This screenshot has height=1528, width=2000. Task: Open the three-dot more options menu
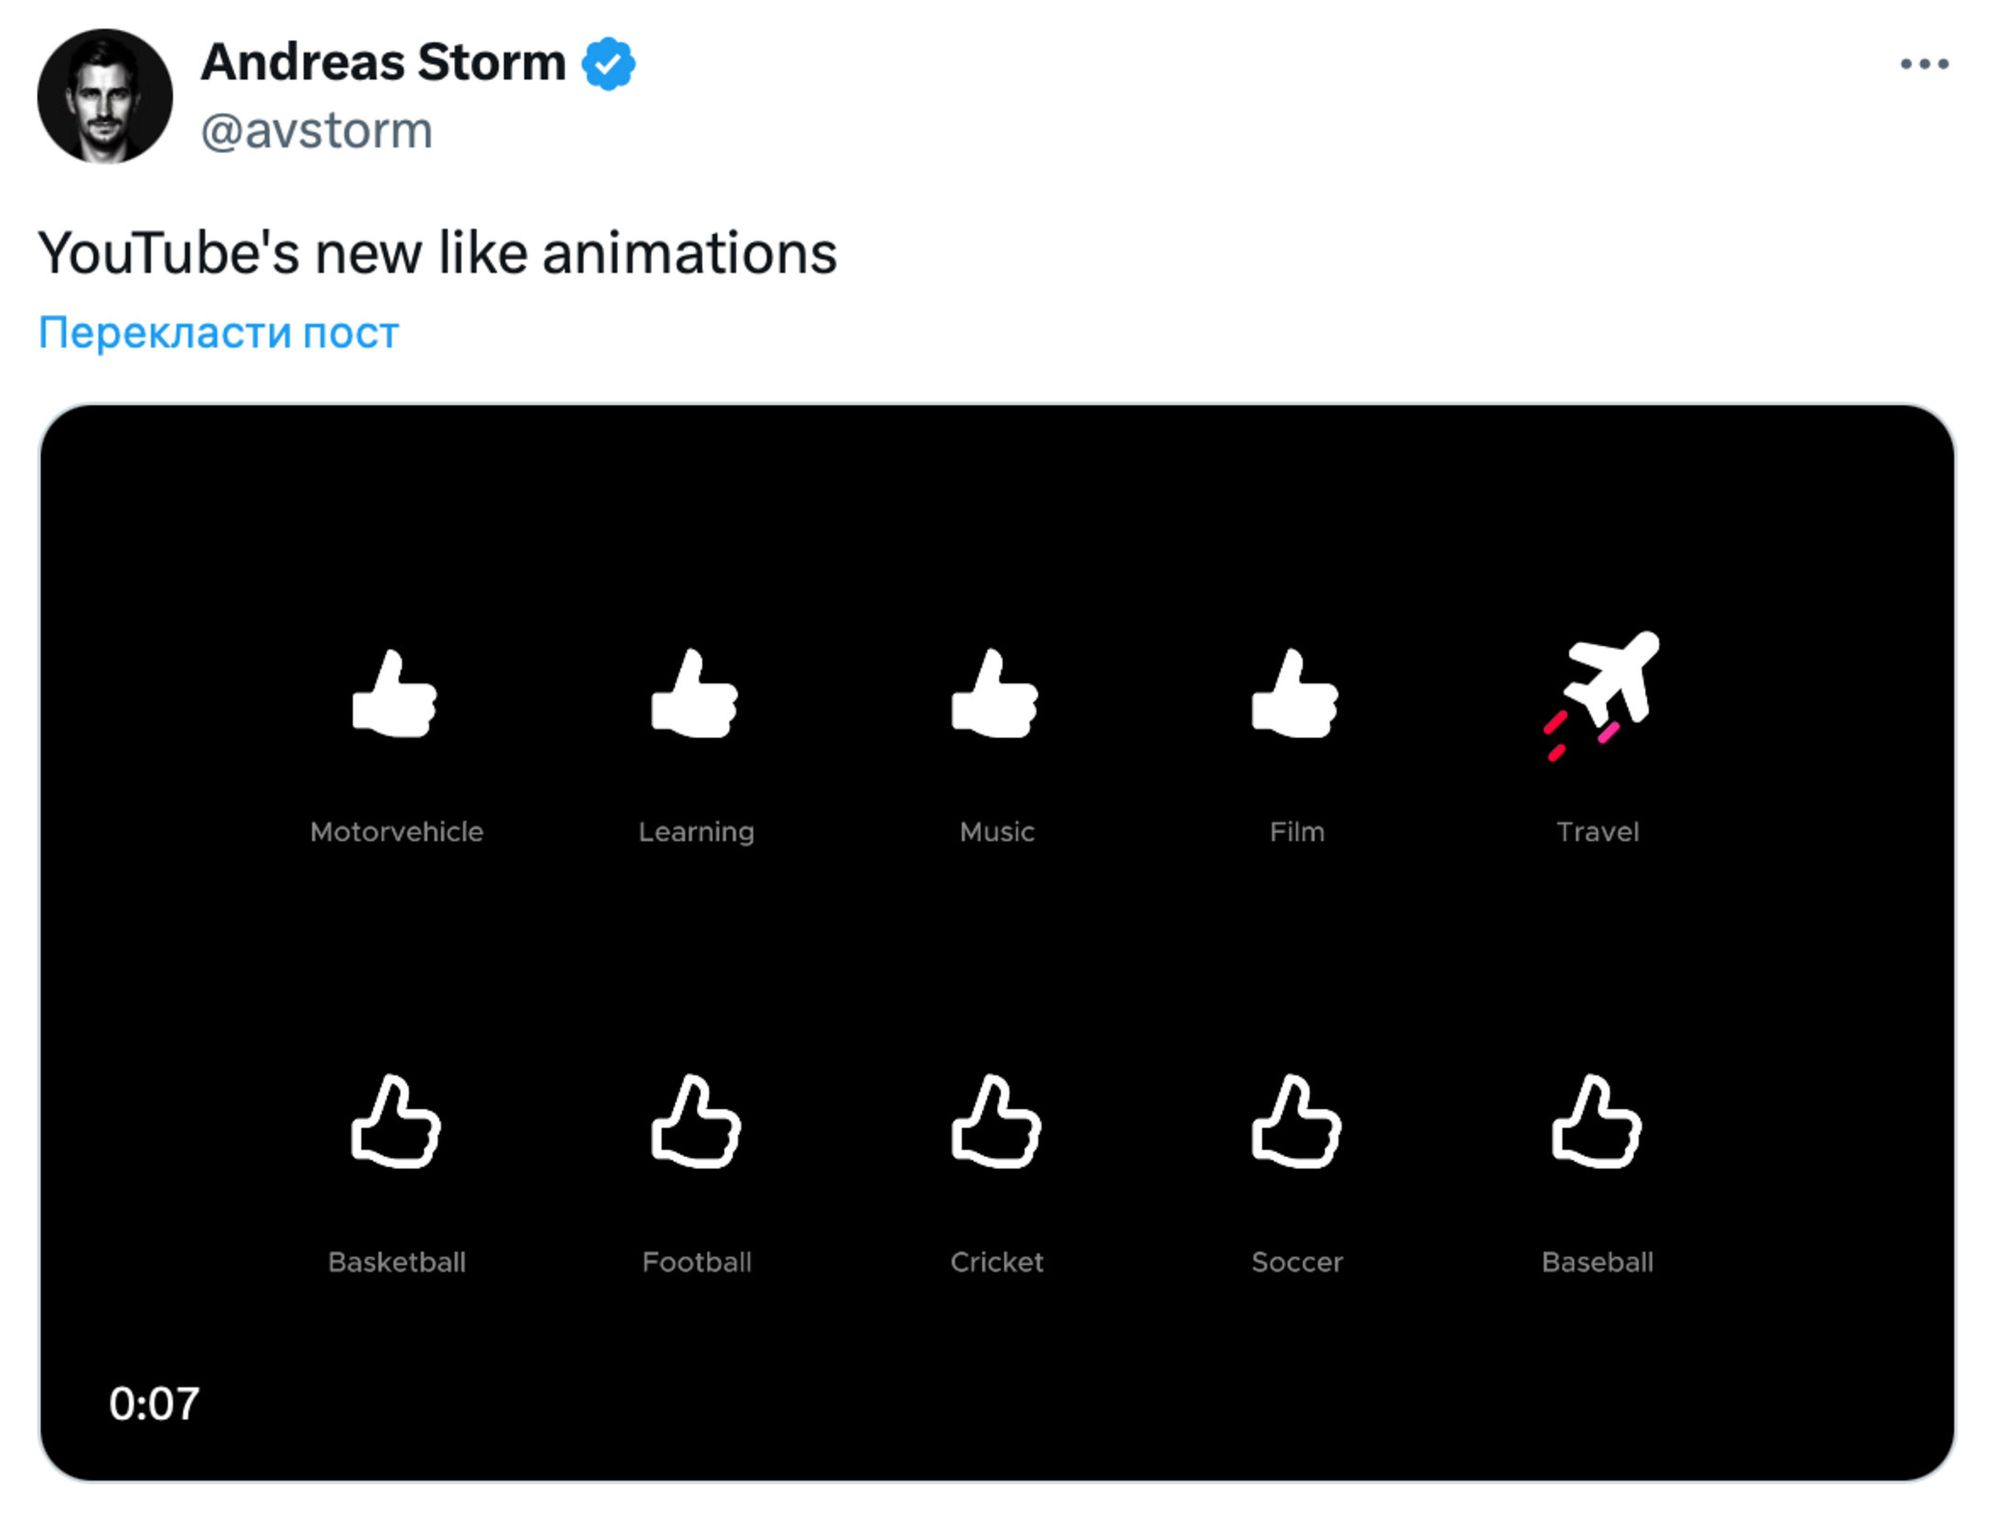(x=1924, y=64)
